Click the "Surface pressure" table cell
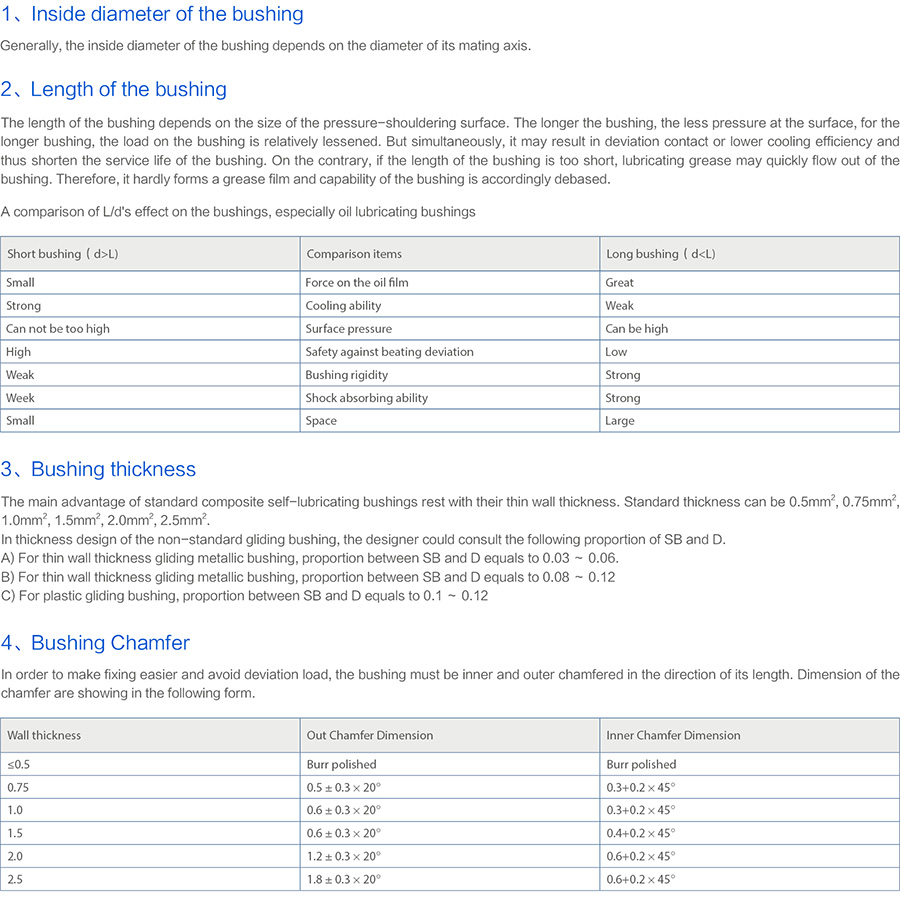The width and height of the screenshot is (900, 897). 349,329
